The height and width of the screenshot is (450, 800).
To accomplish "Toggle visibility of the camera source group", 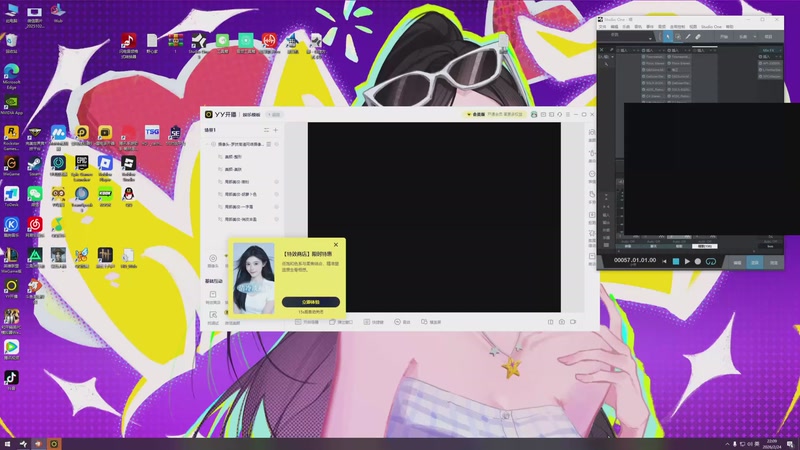I will pos(277,144).
